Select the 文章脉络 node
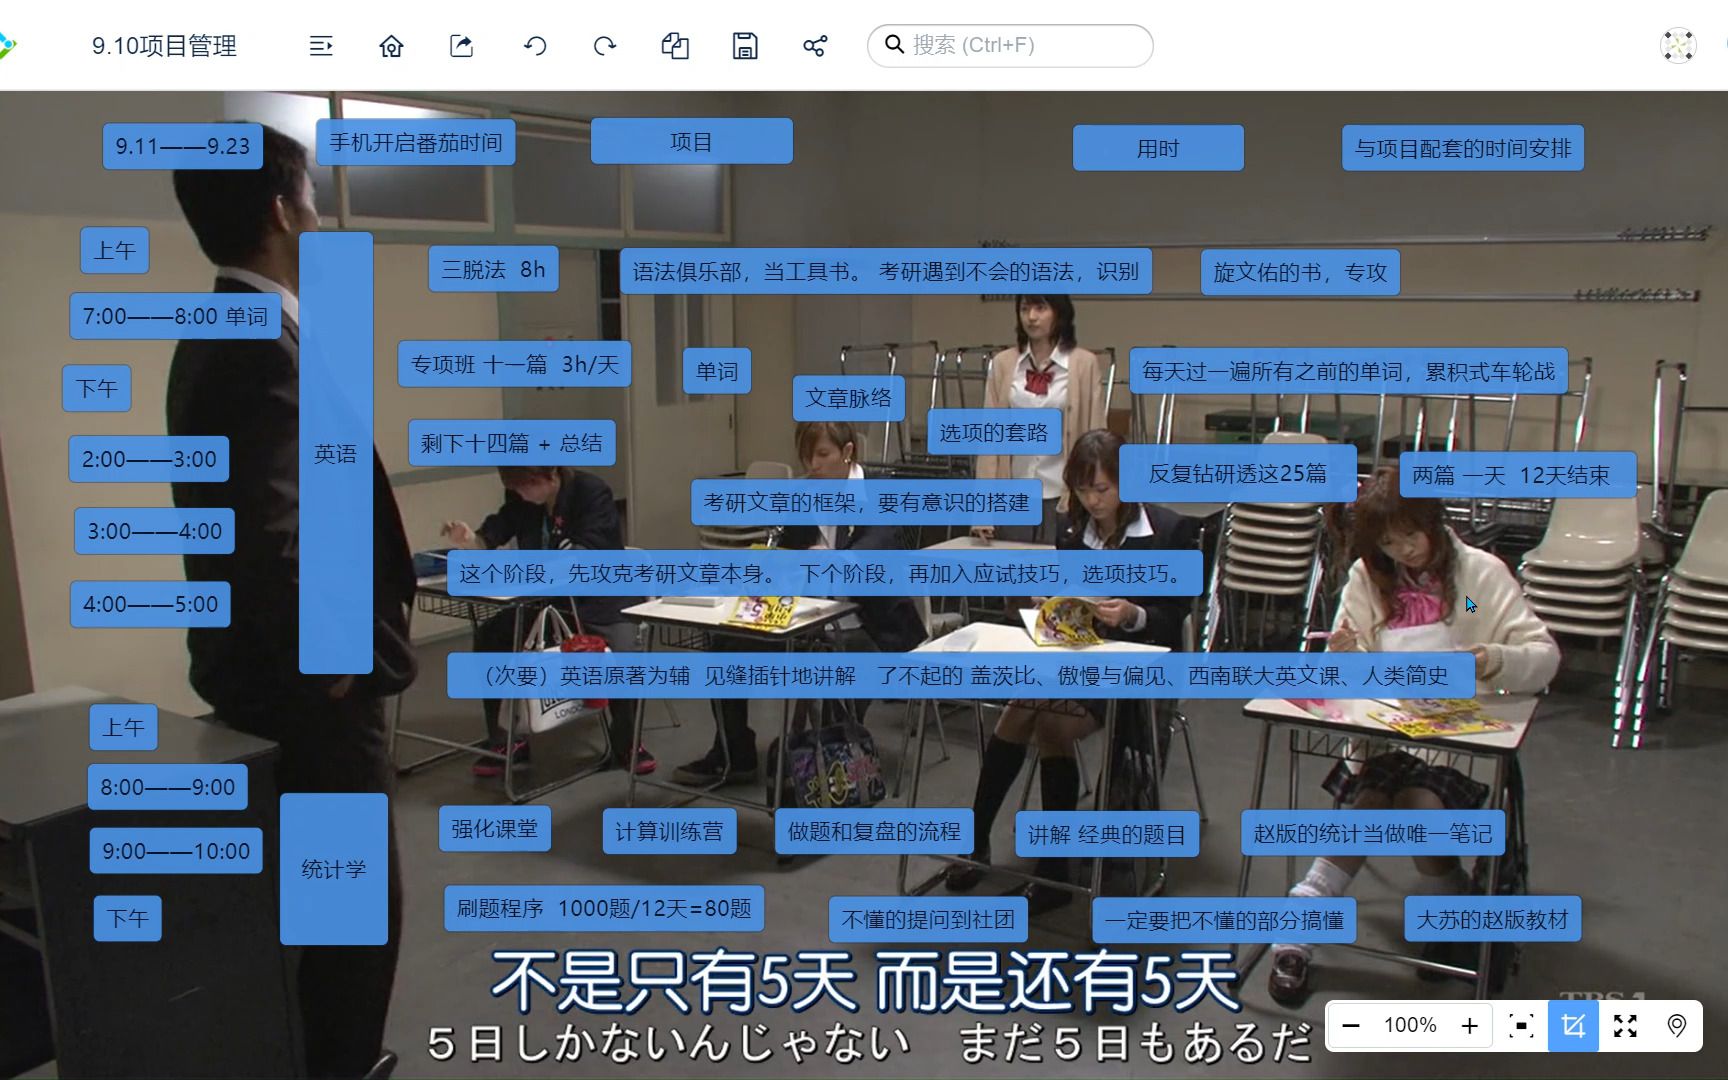This screenshot has width=1728, height=1080. pos(848,397)
